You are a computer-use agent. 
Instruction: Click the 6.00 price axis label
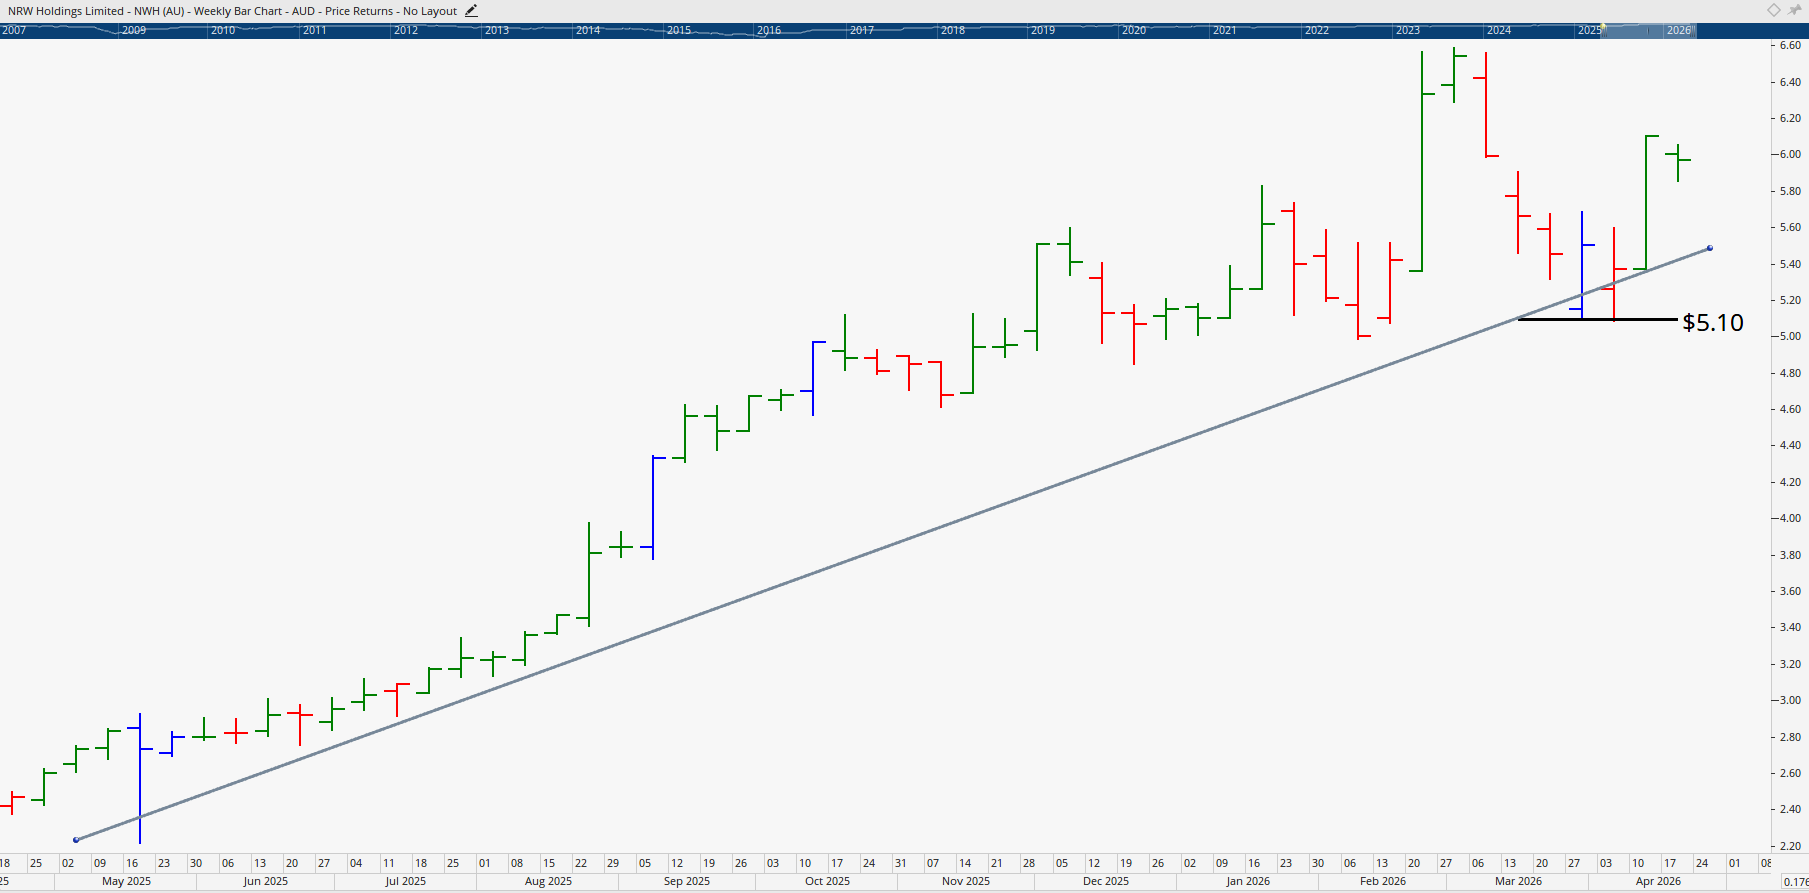[1790, 154]
